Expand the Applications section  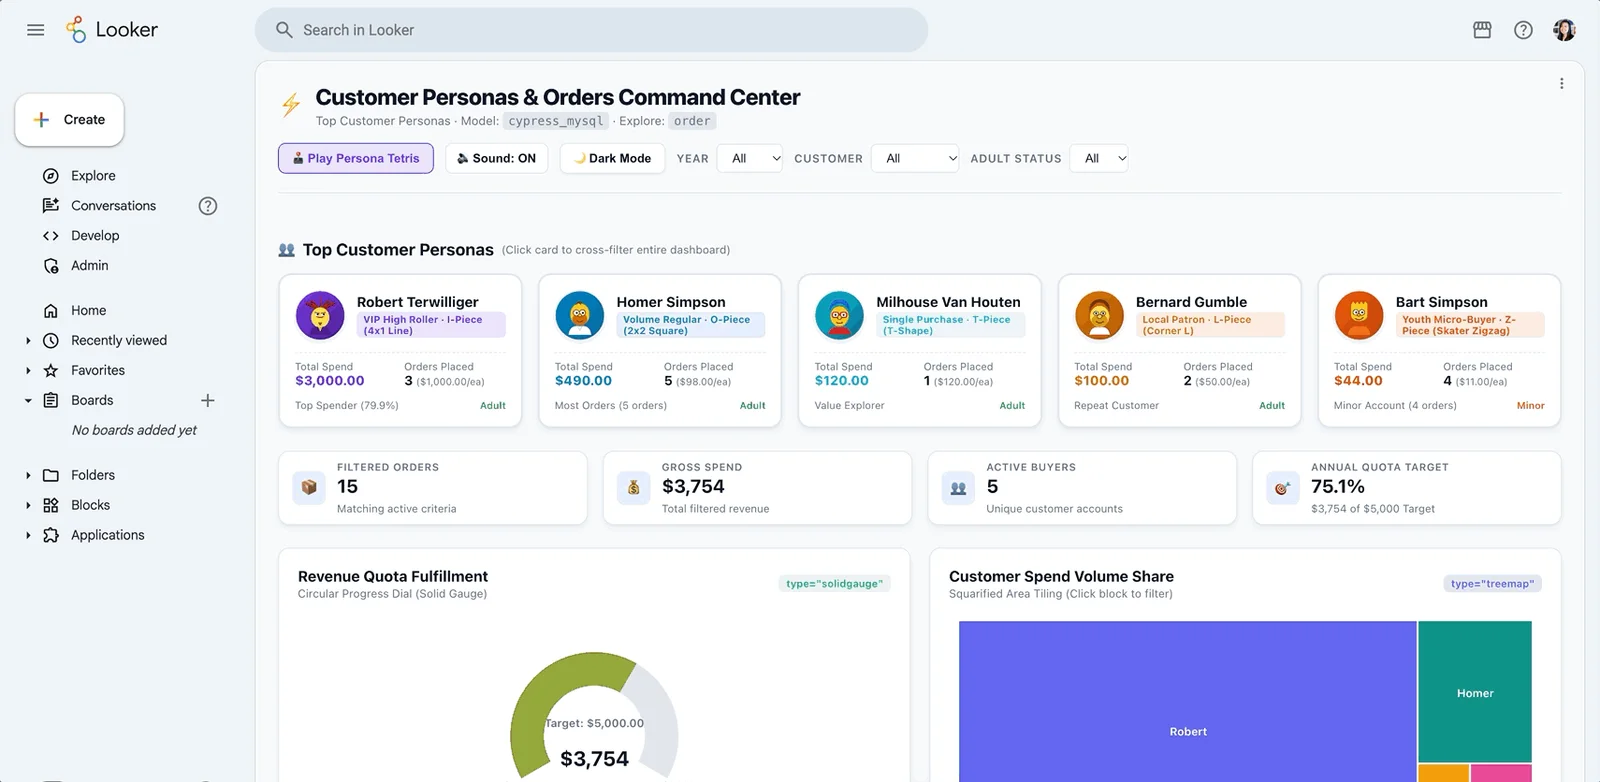point(28,536)
